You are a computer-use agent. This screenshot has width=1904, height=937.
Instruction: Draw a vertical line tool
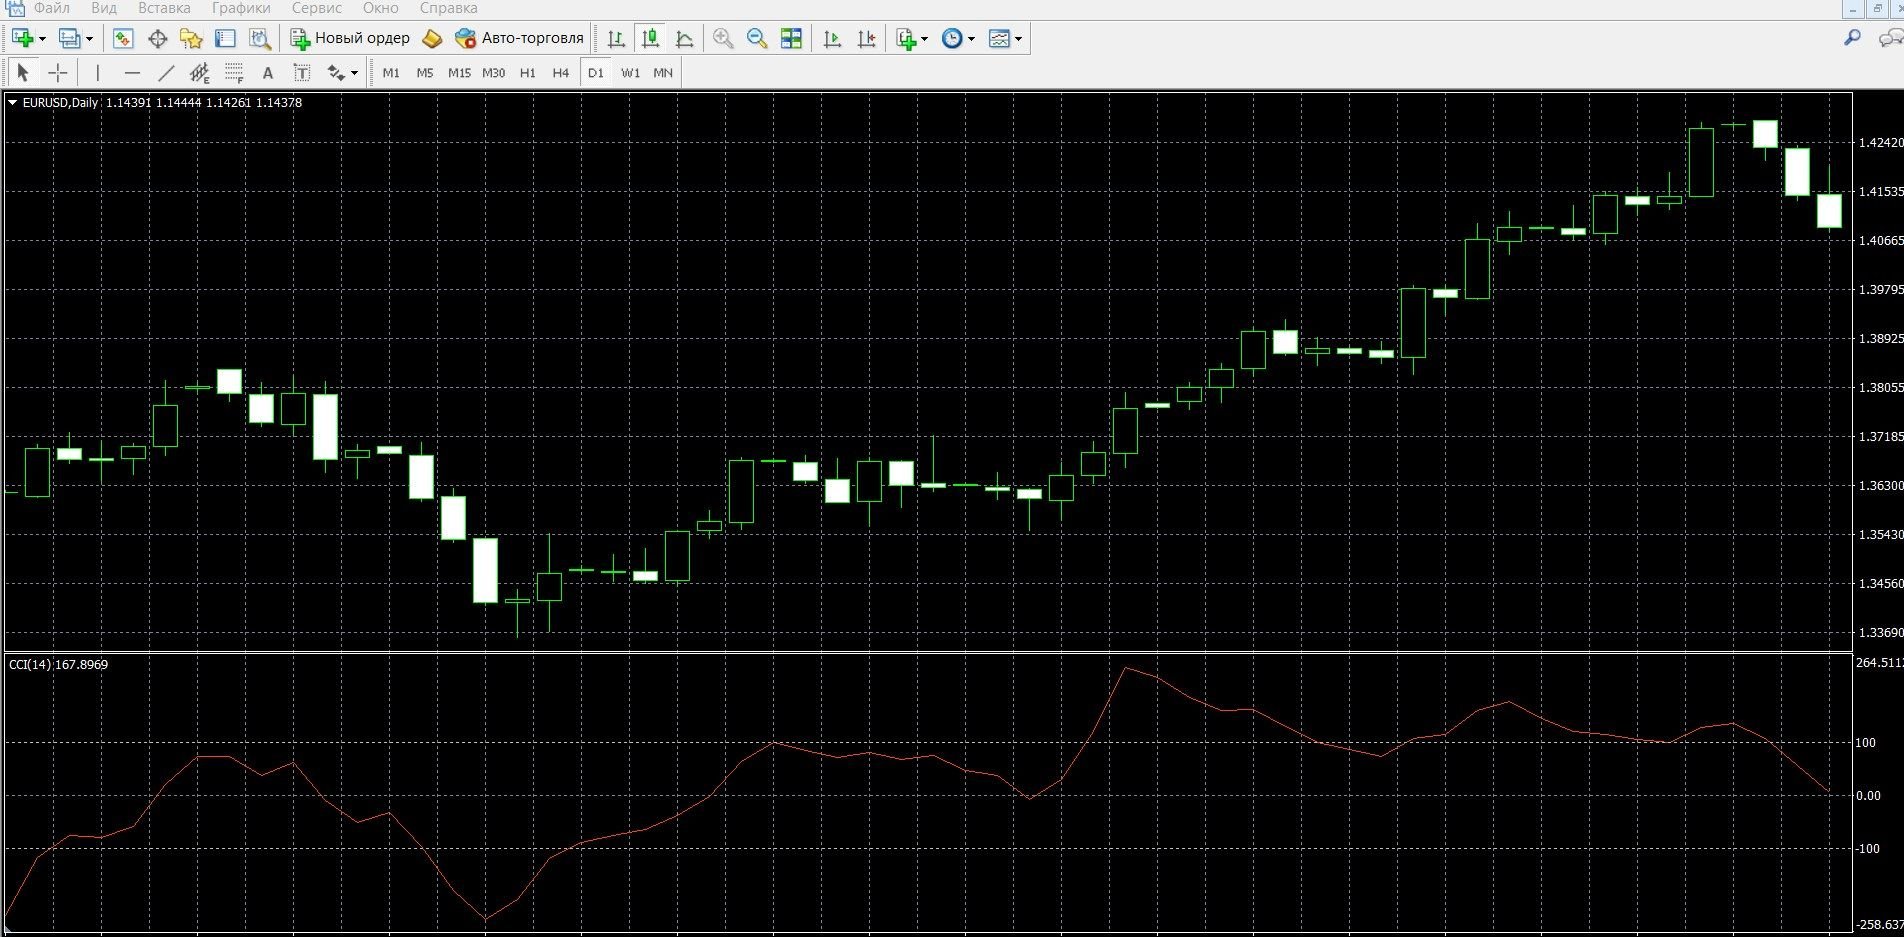[97, 73]
